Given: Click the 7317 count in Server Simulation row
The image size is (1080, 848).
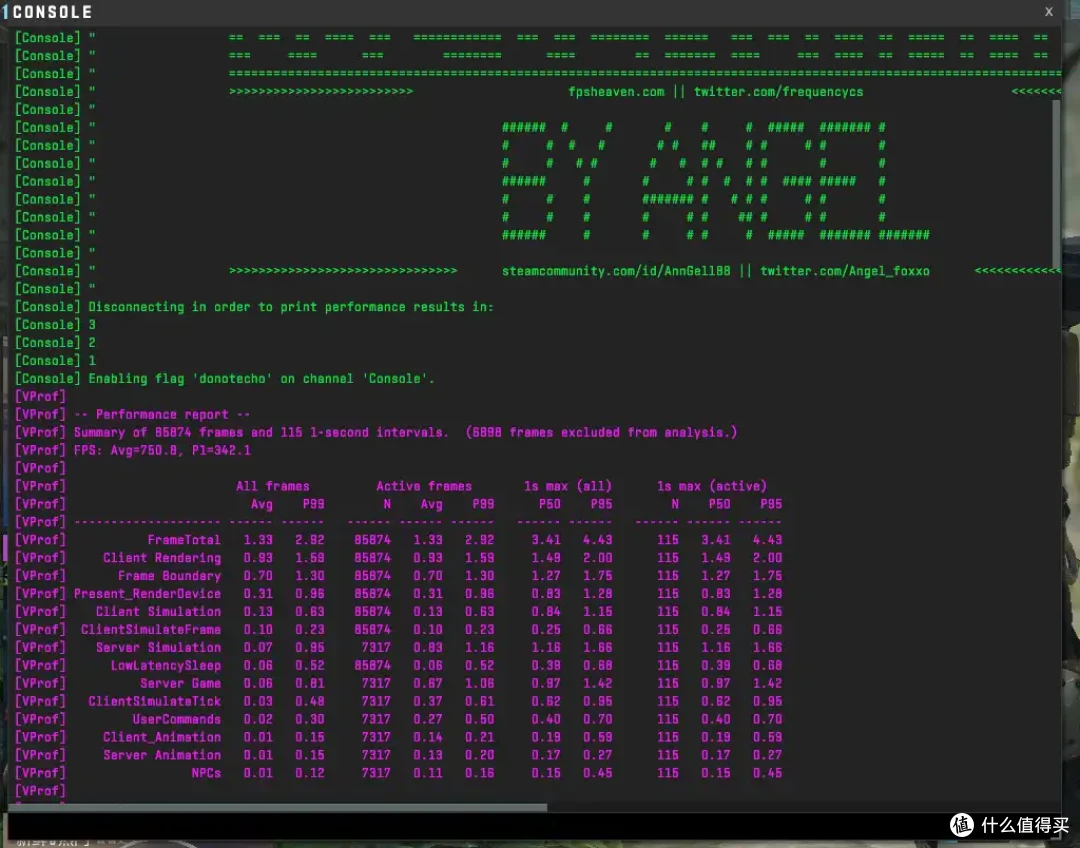Looking at the screenshot, I should [376, 647].
